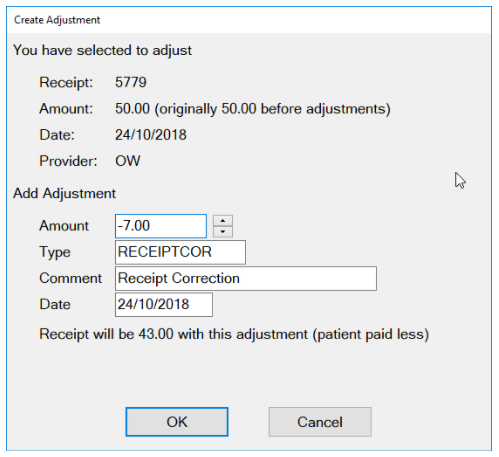This screenshot has width=499, height=457.
Task: Confirm the adjustment with OK
Action: (177, 422)
